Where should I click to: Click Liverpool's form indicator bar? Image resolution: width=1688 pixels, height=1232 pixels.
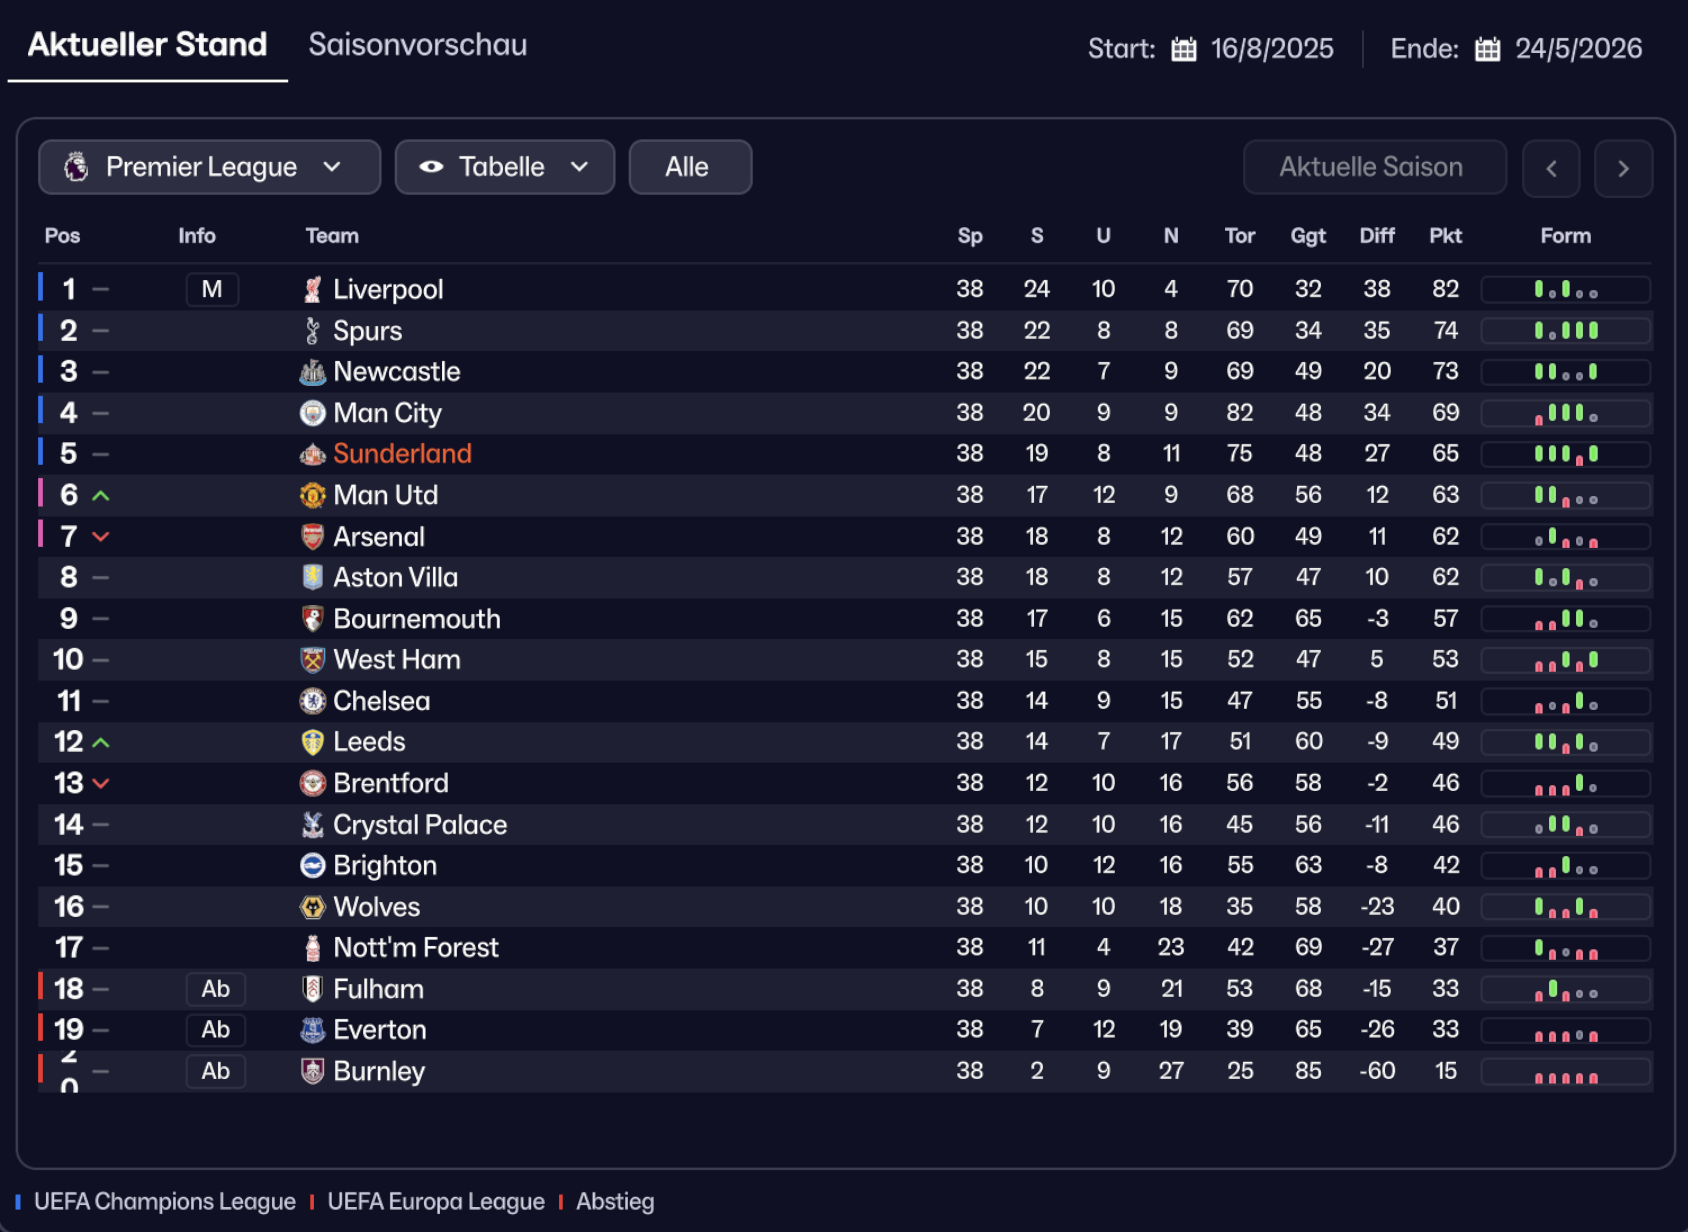click(1565, 290)
